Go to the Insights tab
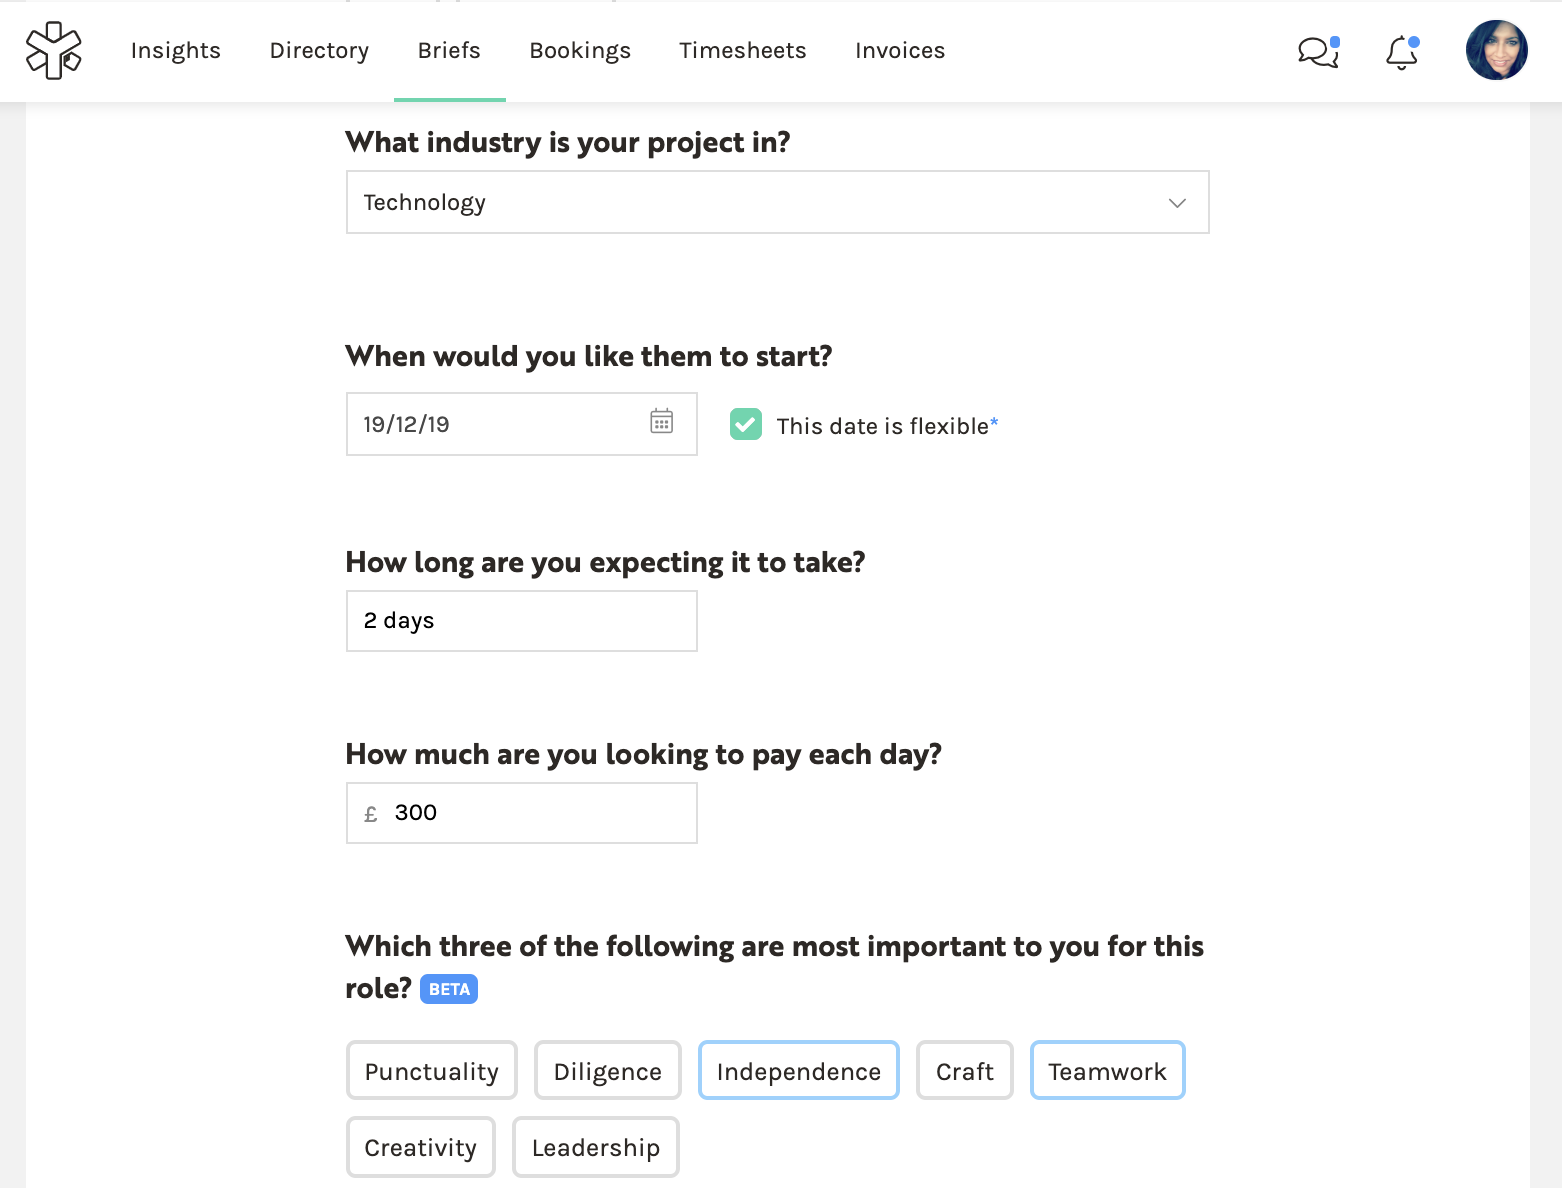 pos(175,51)
